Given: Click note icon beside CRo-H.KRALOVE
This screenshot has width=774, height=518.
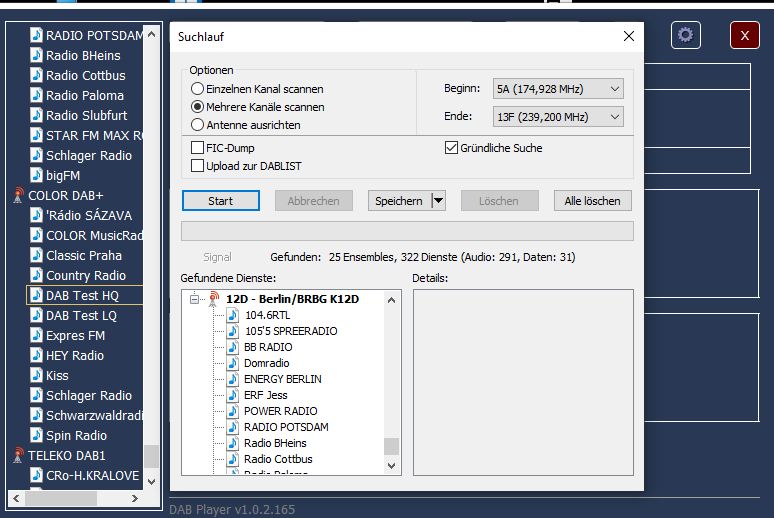Looking at the screenshot, I should point(36,475).
